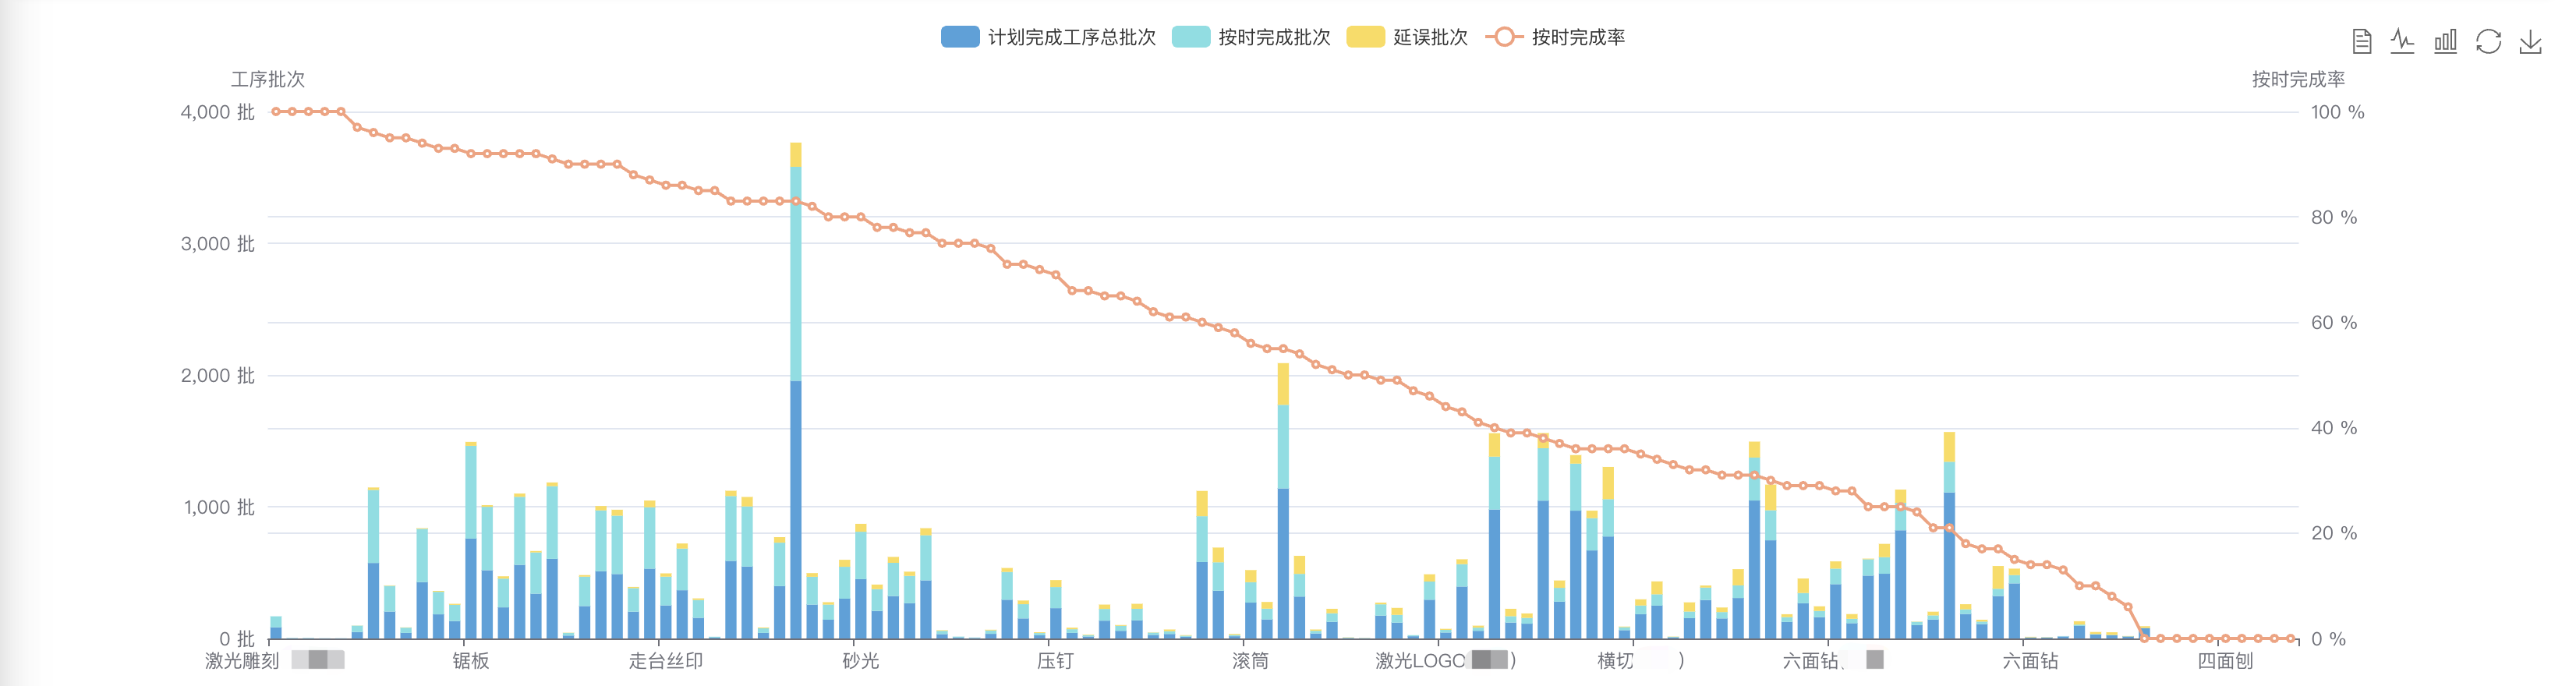Select the 走台丝印 axis label

[666, 661]
